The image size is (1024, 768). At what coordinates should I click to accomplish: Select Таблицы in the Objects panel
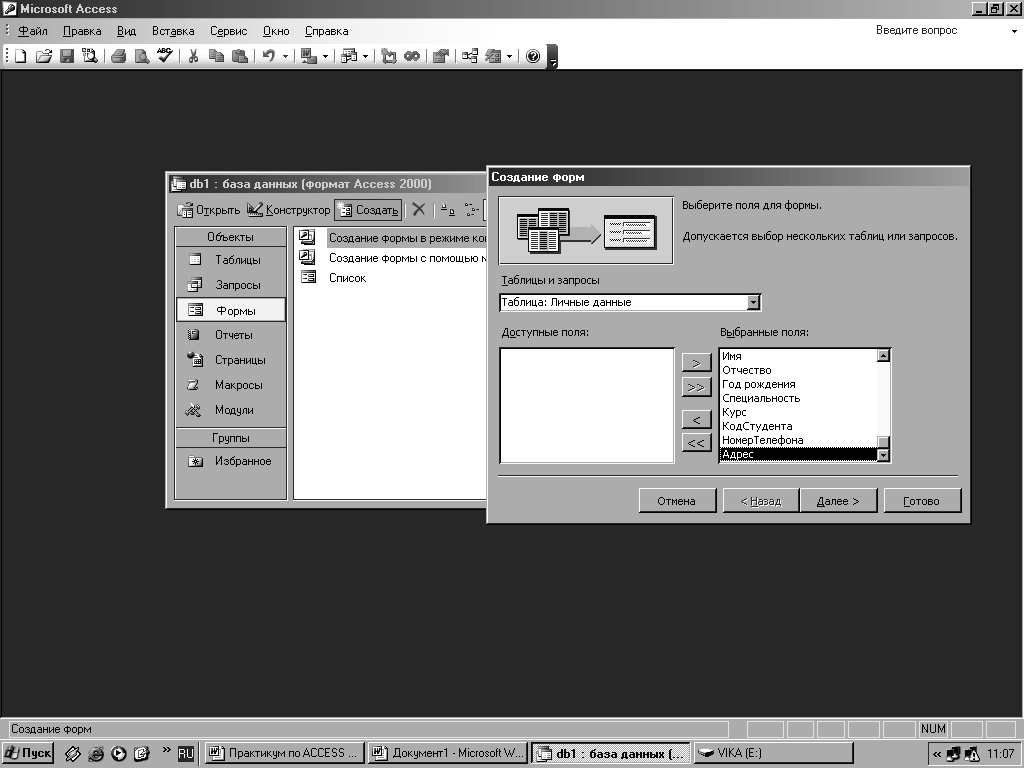coord(231,260)
